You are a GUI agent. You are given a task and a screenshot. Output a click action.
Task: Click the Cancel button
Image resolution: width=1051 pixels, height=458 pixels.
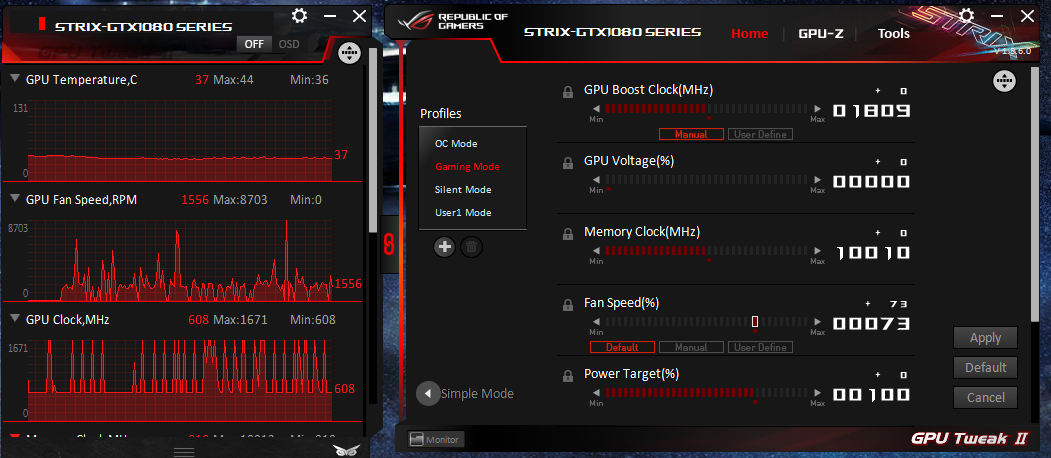(x=985, y=398)
